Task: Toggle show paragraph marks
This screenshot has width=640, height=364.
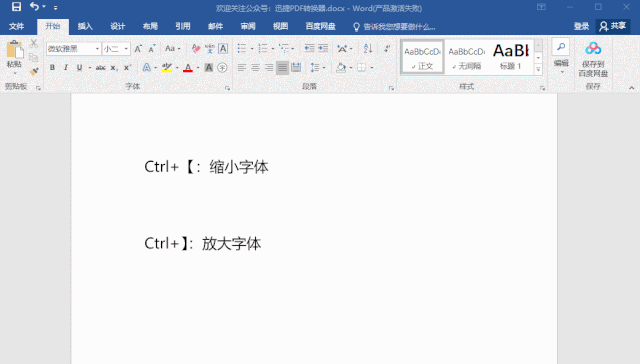Action: [387, 49]
